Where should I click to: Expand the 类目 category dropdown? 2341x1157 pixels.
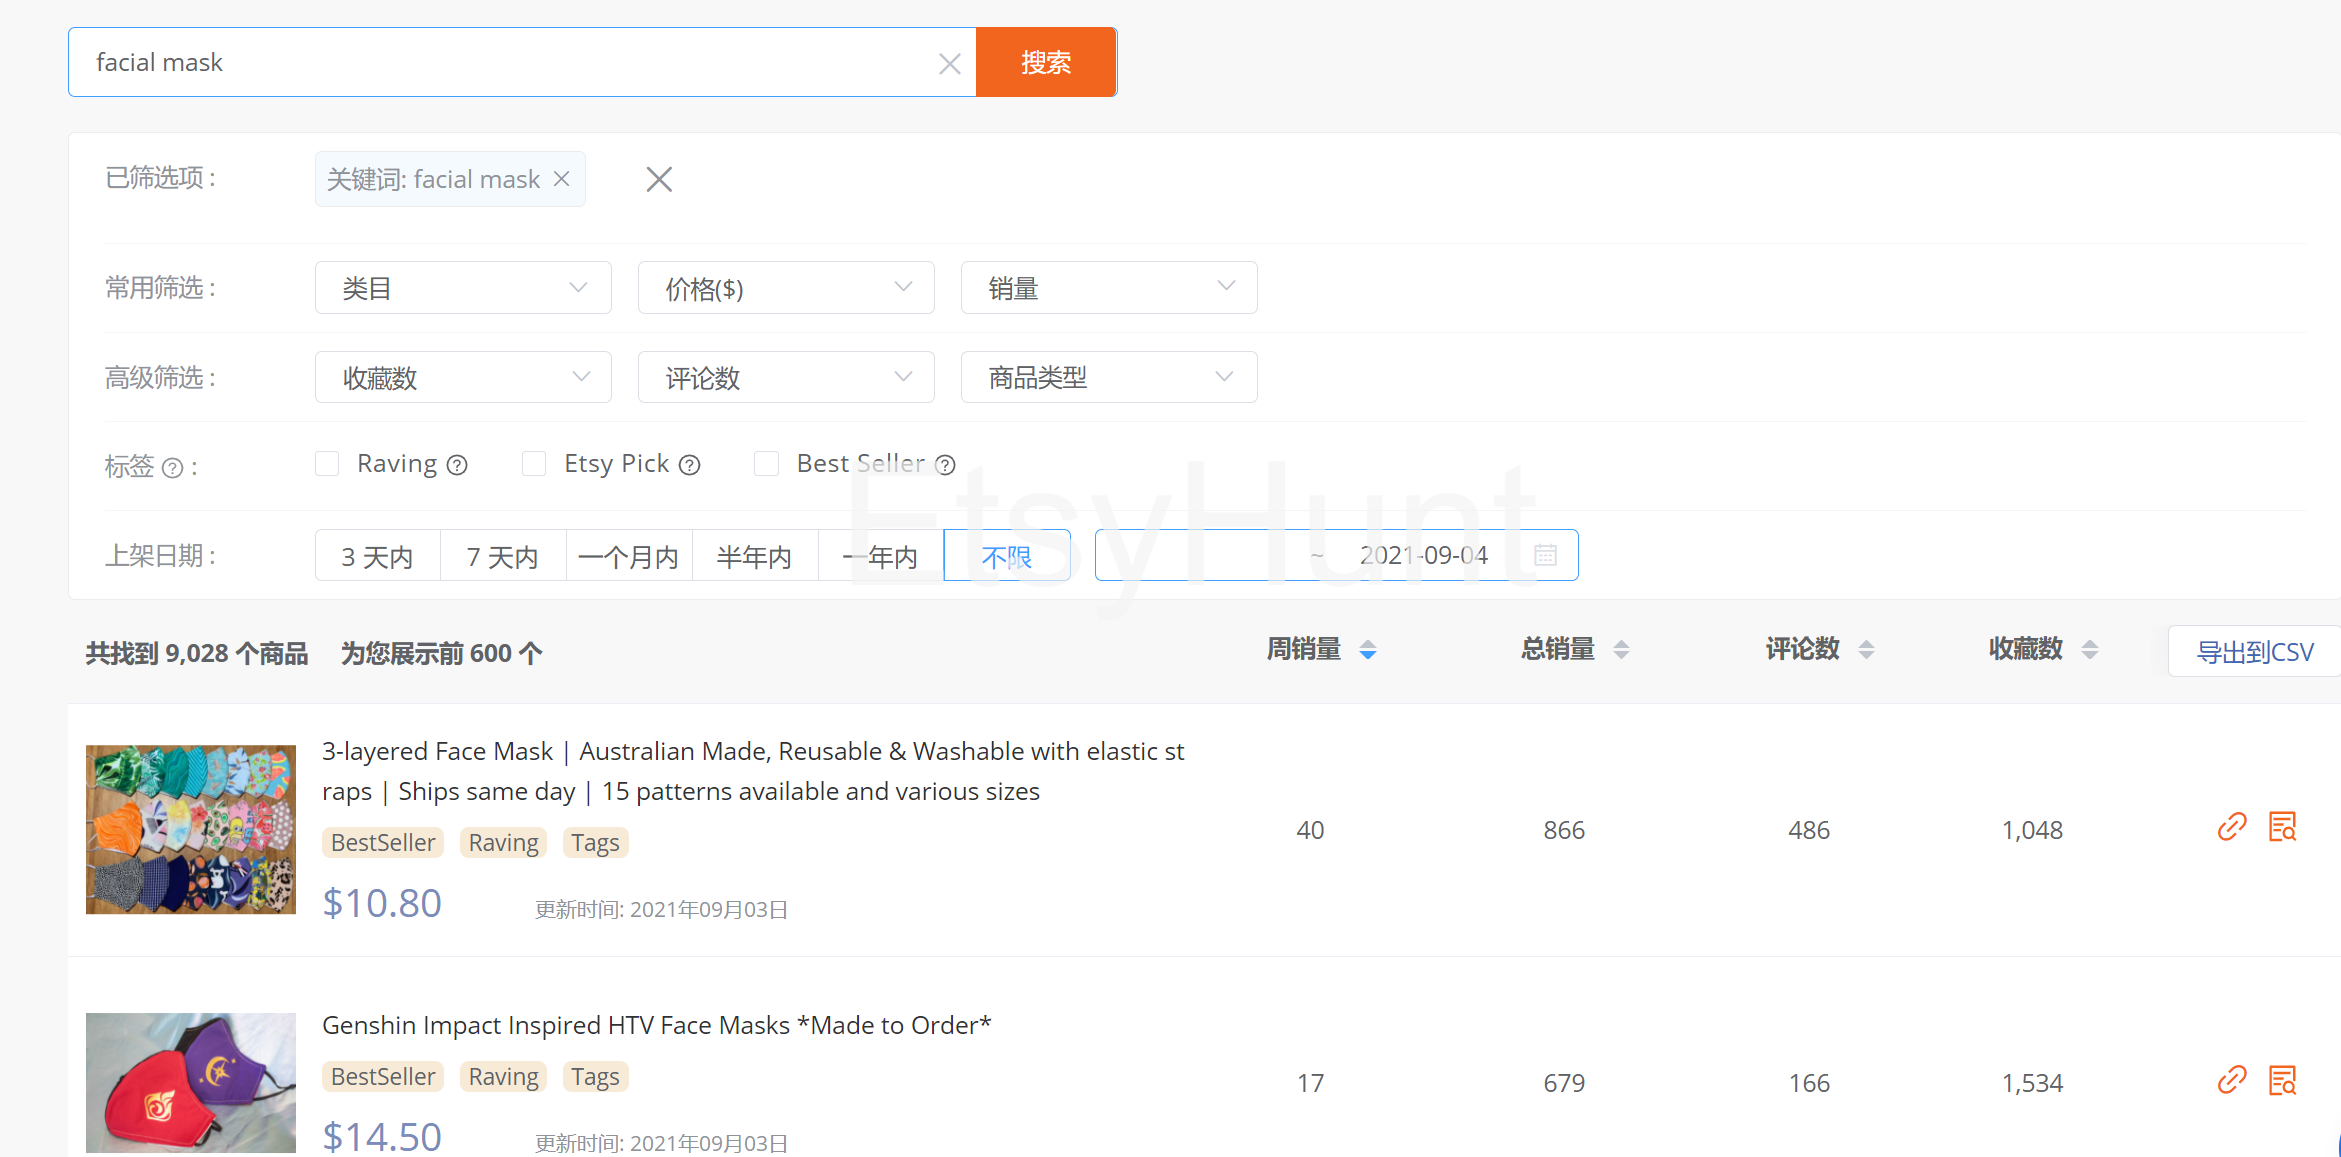[463, 288]
